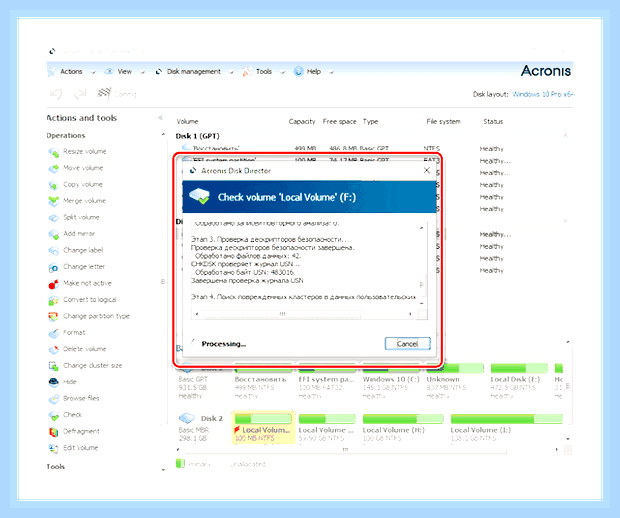Click the Change cluster size icon
The width and height of the screenshot is (620, 518).
pos(54,366)
